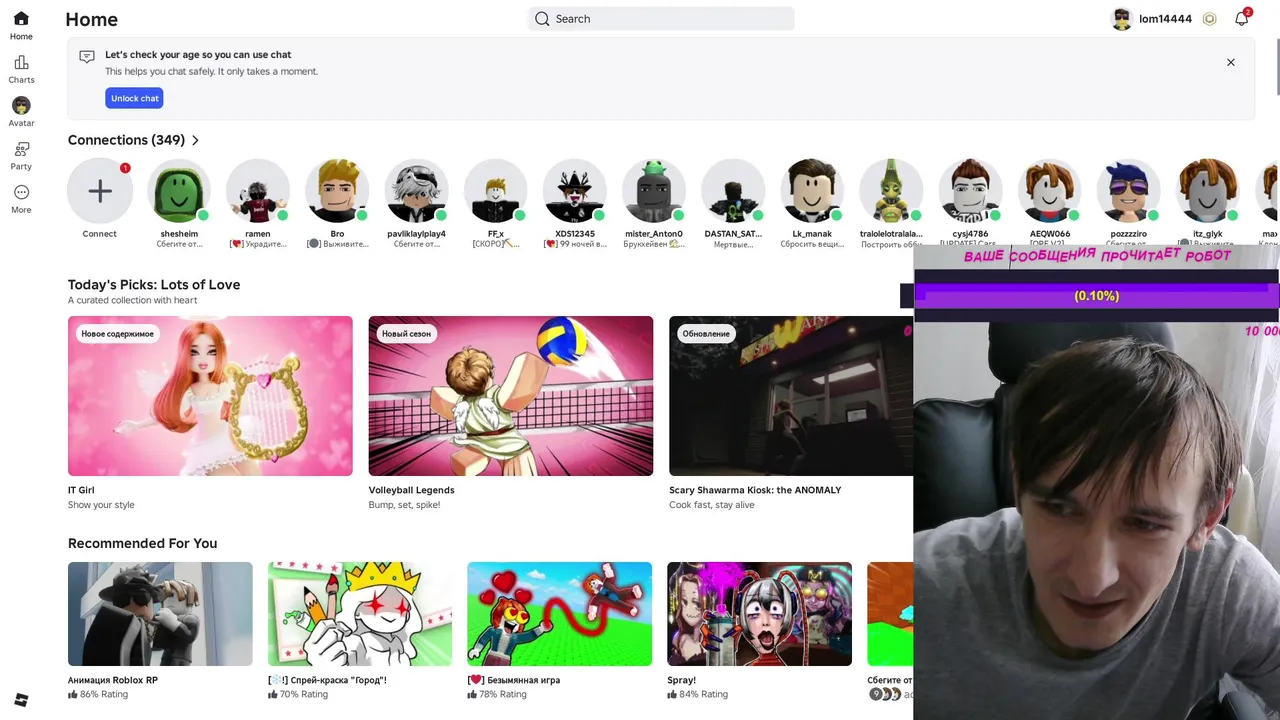Screen dimensions: 1280x720
Task: Open Lk_manak's avatar
Action: (812, 190)
